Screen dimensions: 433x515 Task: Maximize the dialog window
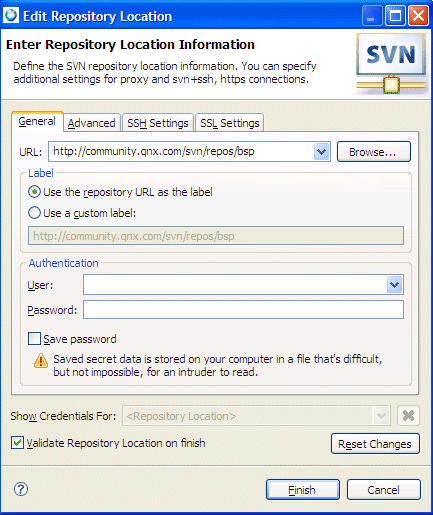pos(395,16)
